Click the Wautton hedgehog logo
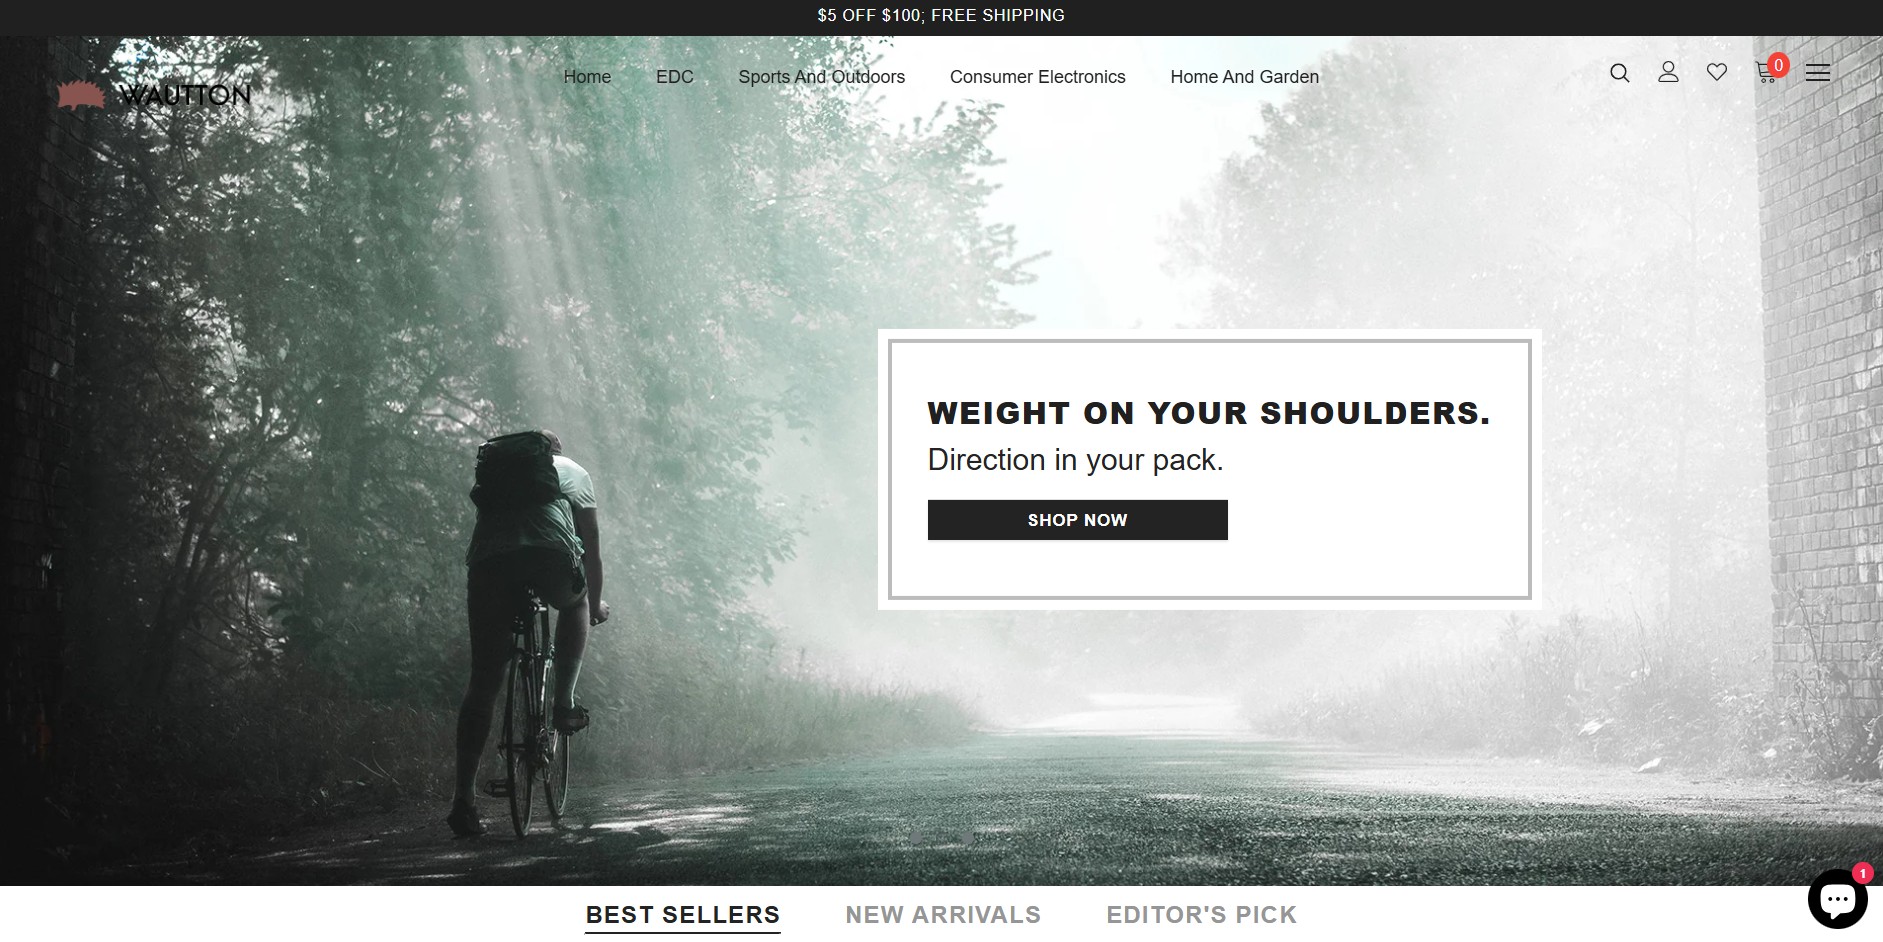Image resolution: width=1883 pixels, height=942 pixels. click(x=154, y=95)
